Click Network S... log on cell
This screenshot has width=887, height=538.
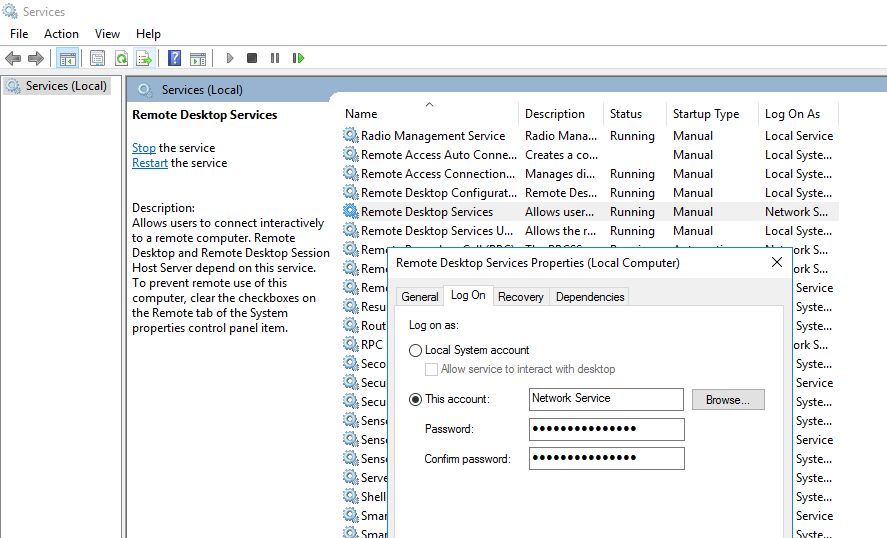(796, 212)
